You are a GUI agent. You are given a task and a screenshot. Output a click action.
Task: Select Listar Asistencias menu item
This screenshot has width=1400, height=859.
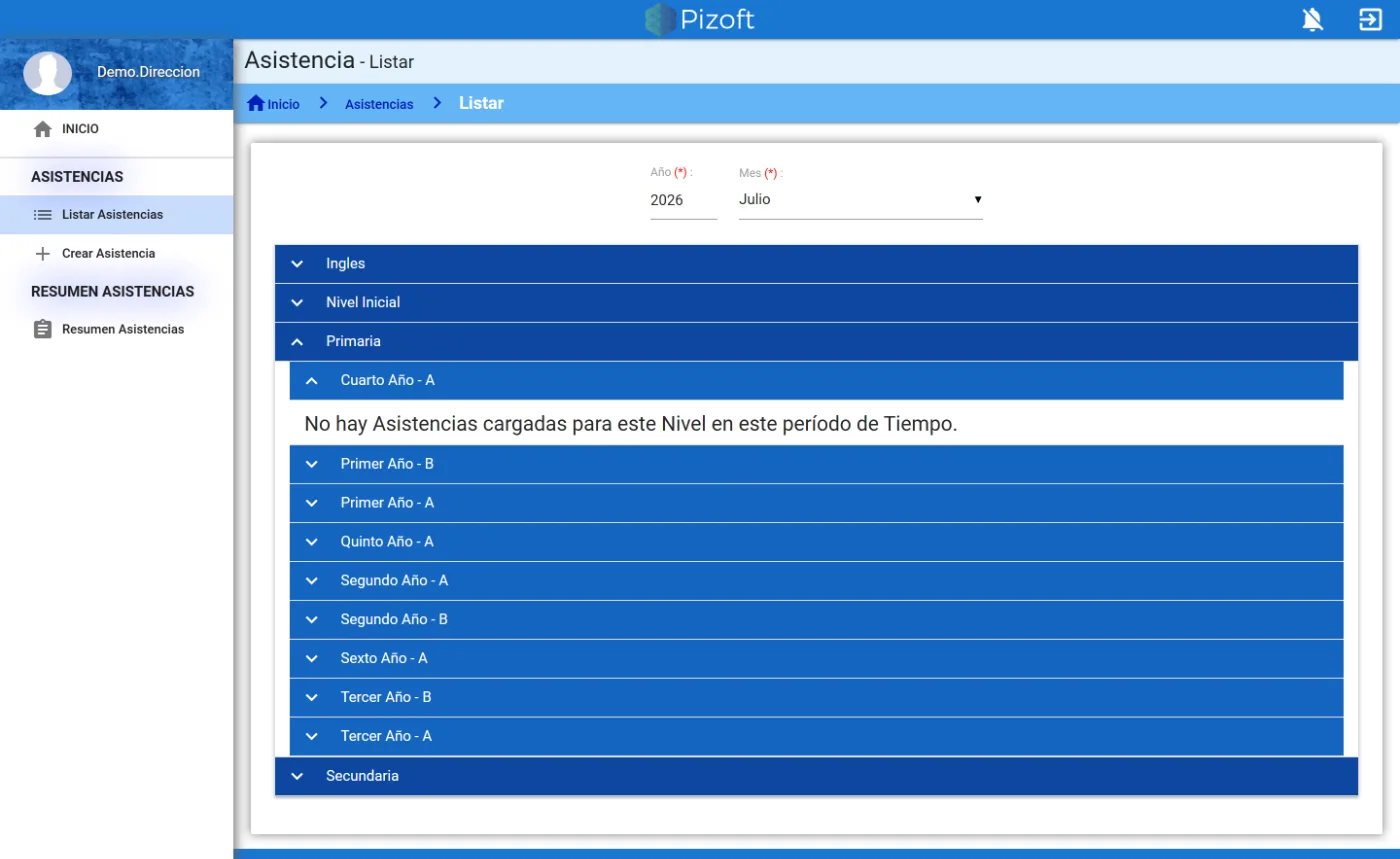pyautogui.click(x=116, y=215)
